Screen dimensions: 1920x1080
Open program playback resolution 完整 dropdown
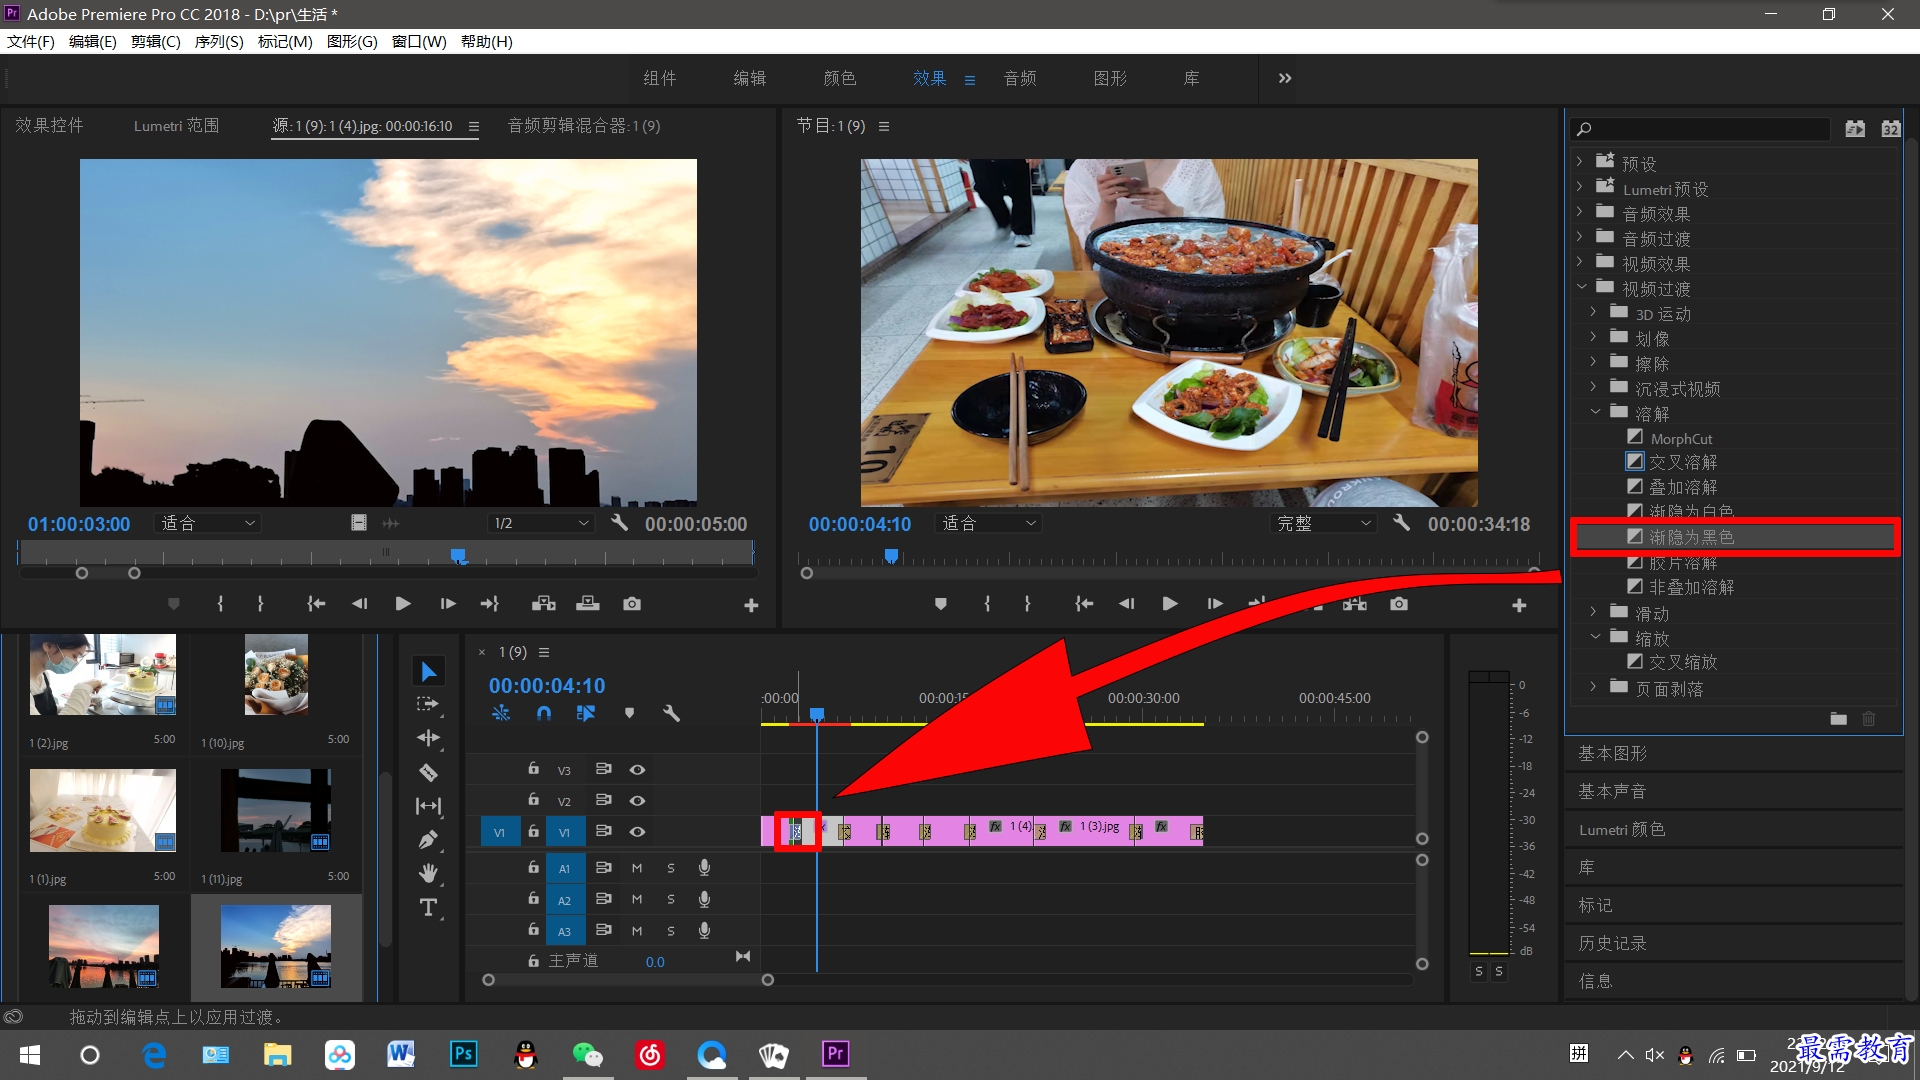[1324, 523]
